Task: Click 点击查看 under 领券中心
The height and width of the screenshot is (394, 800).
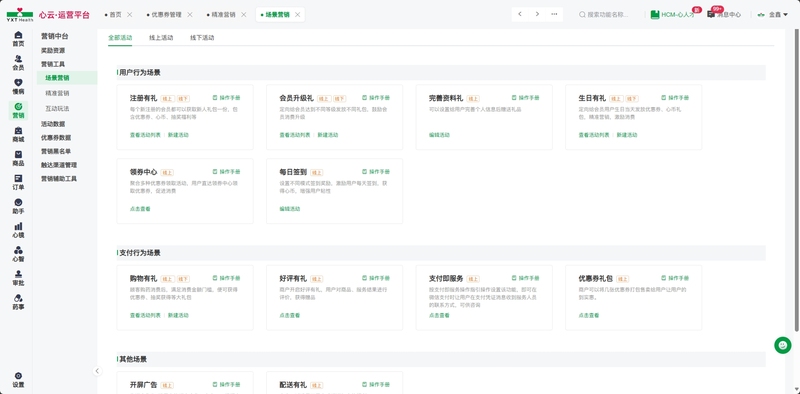Action: point(140,209)
